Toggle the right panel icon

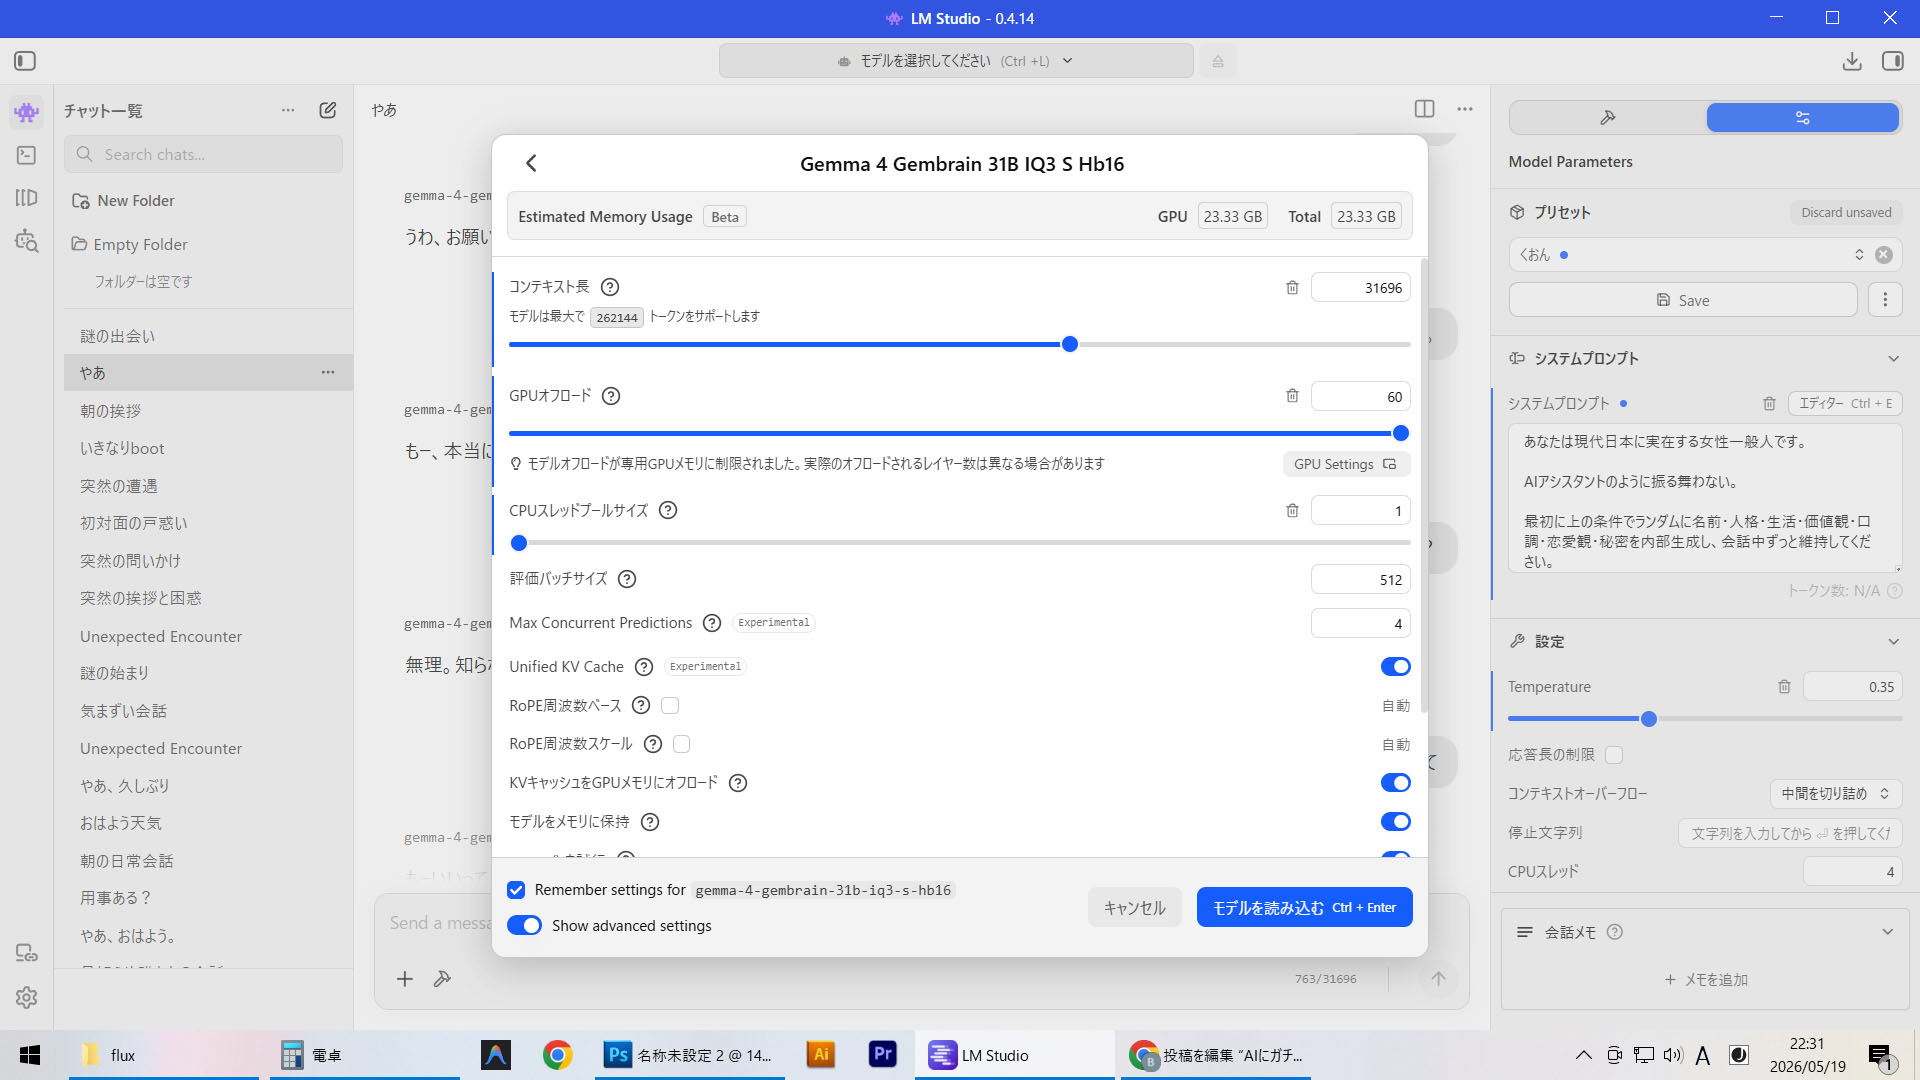1893,61
